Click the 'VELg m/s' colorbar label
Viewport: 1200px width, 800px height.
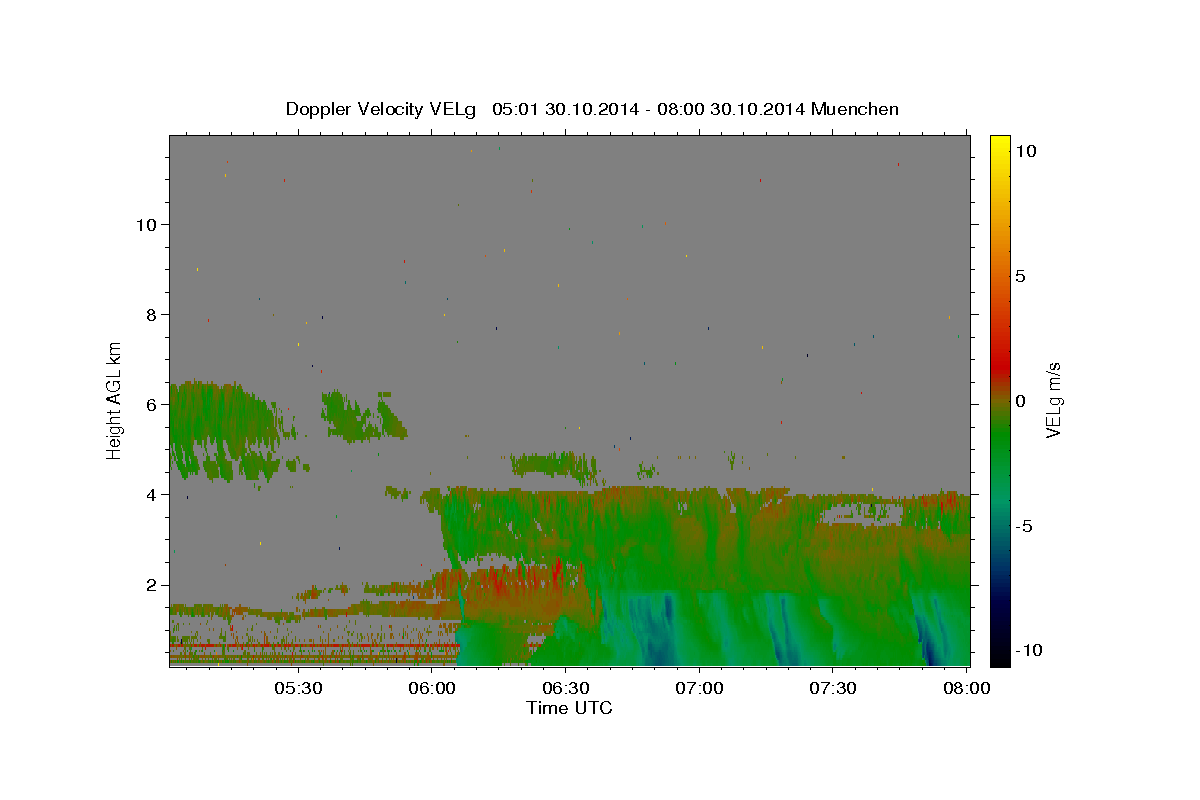click(x=1053, y=400)
